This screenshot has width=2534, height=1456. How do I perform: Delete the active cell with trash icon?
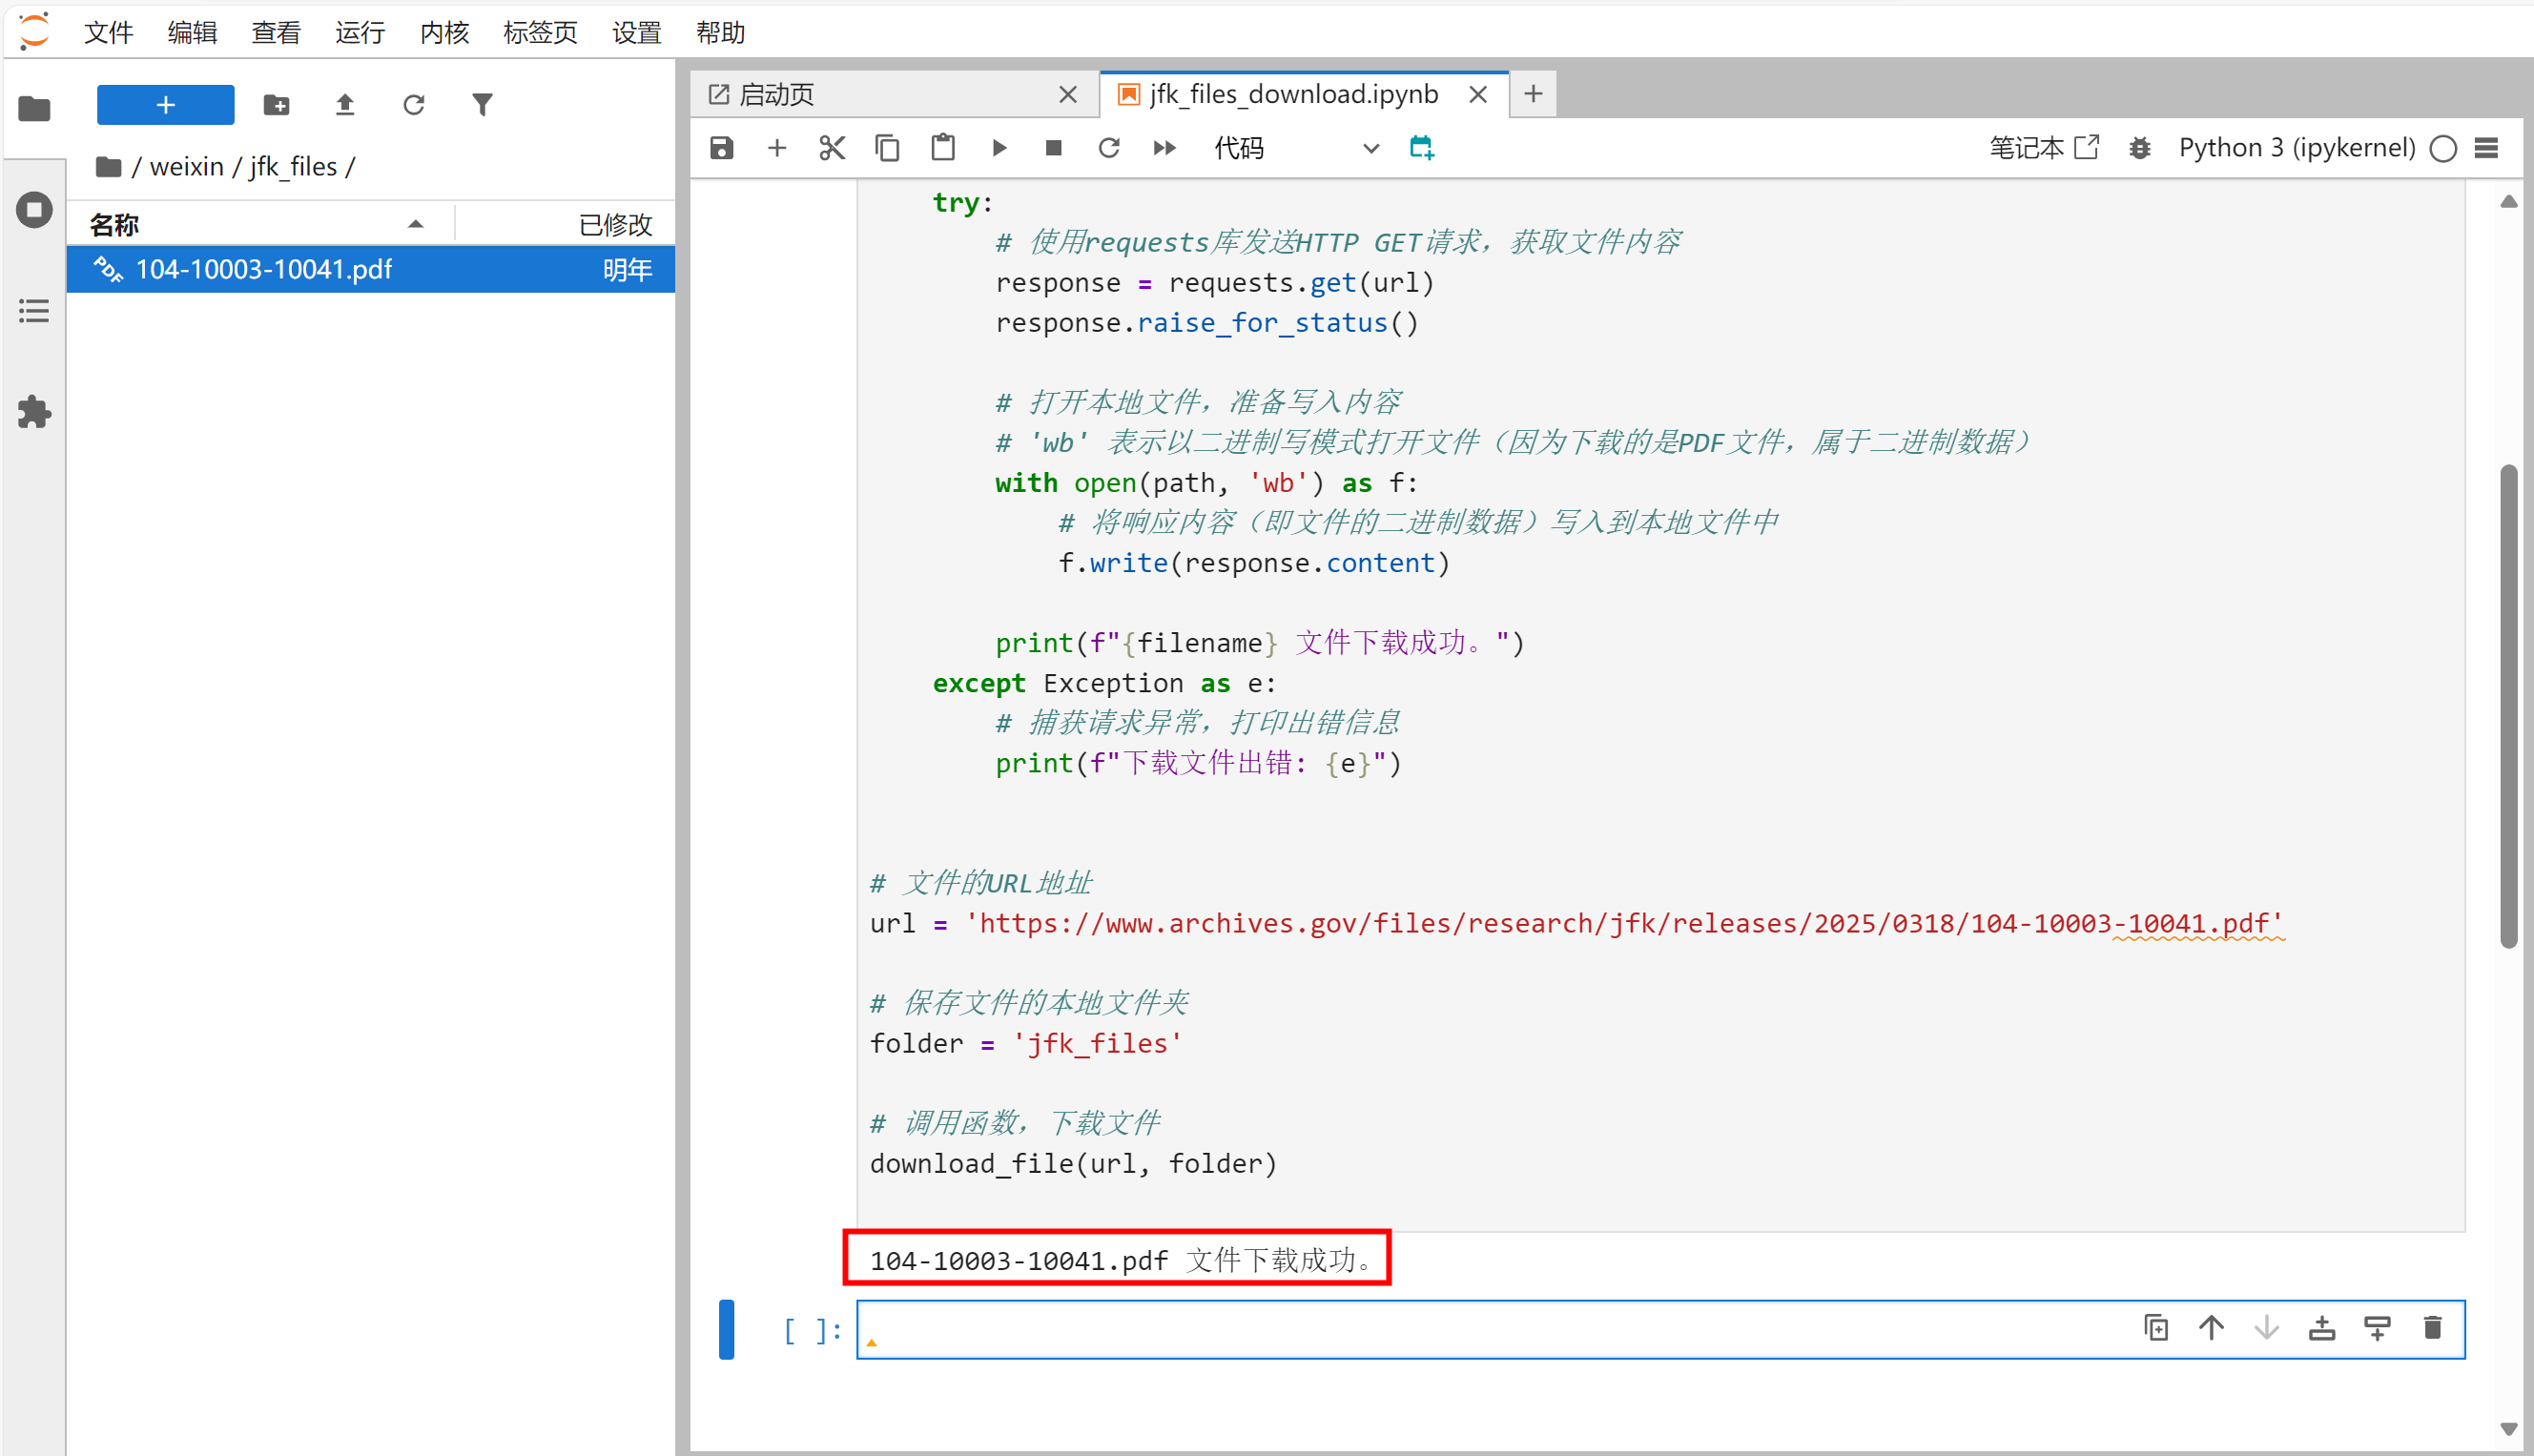[2432, 1328]
